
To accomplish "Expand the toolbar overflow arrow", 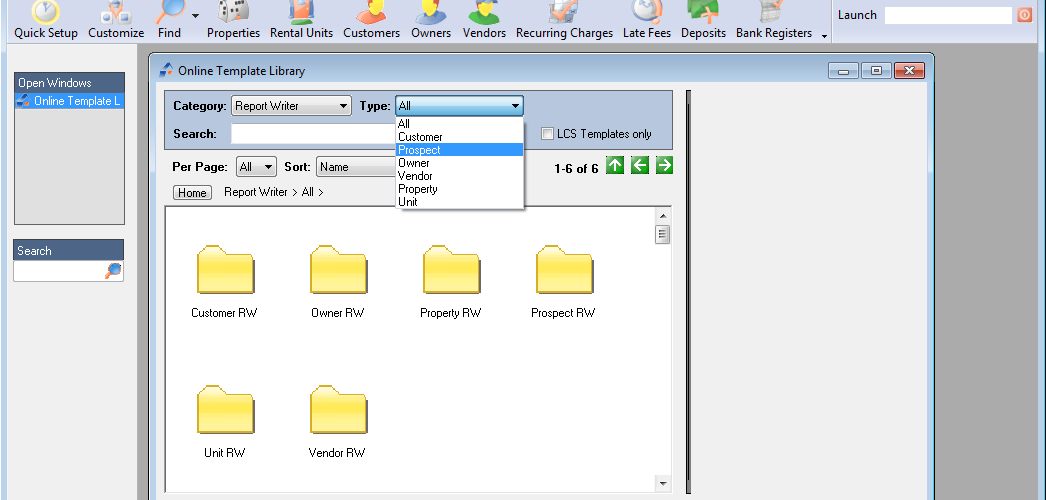I will [x=825, y=37].
